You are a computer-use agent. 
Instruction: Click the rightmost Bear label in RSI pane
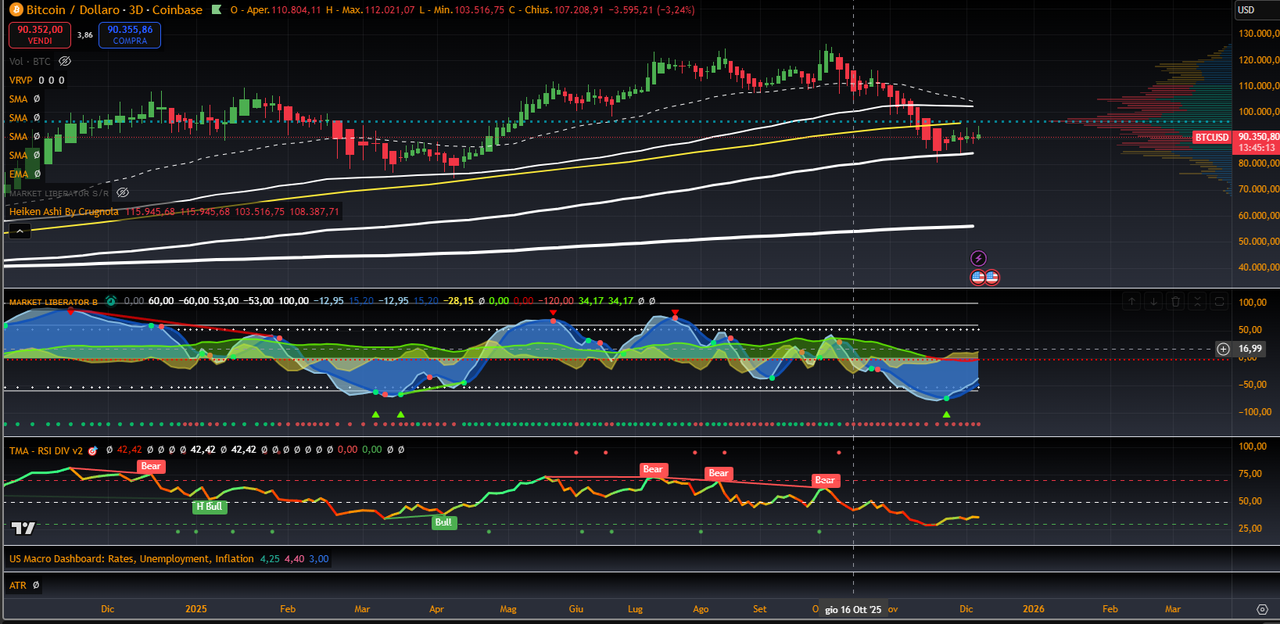826,480
